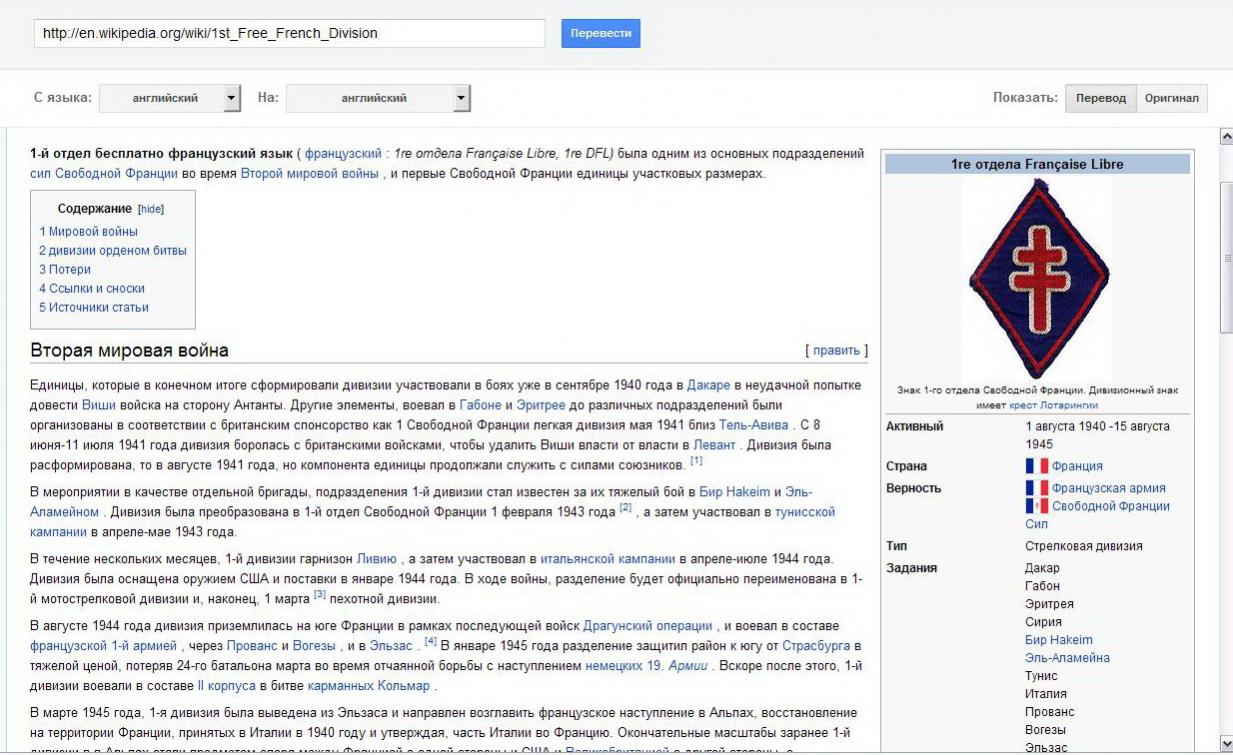Open the крест Лотарингии caption link

tap(1053, 405)
